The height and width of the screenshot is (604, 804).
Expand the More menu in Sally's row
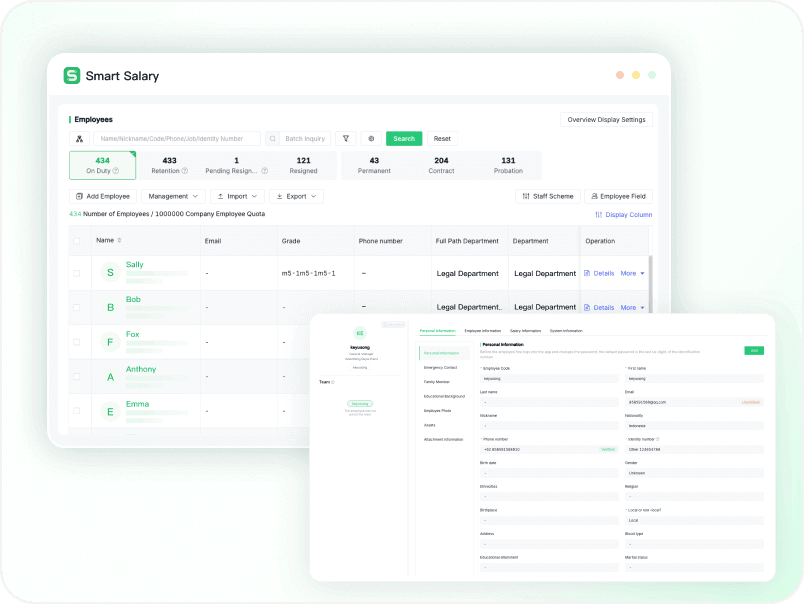tap(632, 273)
